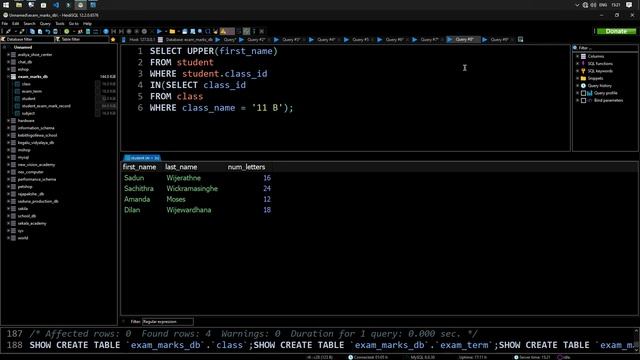Screen dimensions: 640x360
Task: Switch to the Query #9 tab
Action: pos(497,40)
